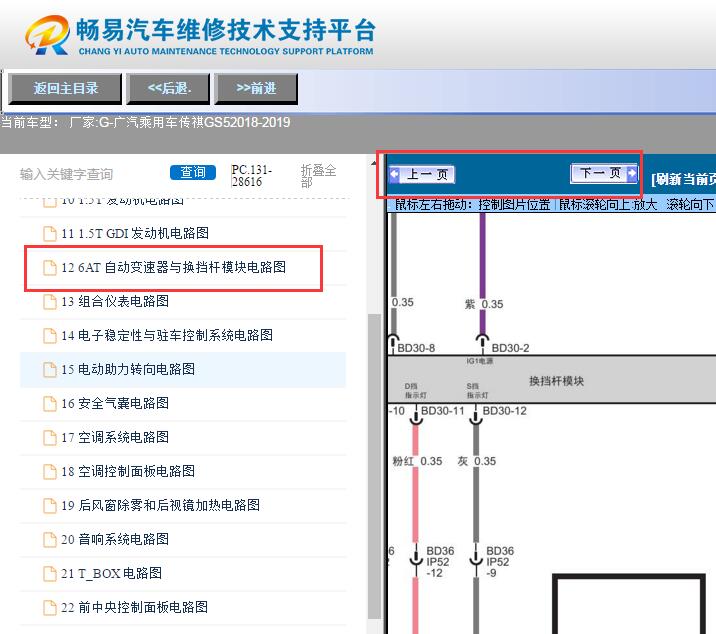Click the 换挡杆模块 label in the diagram
Screen dimensions: 716x634
pyautogui.click(x=556, y=381)
